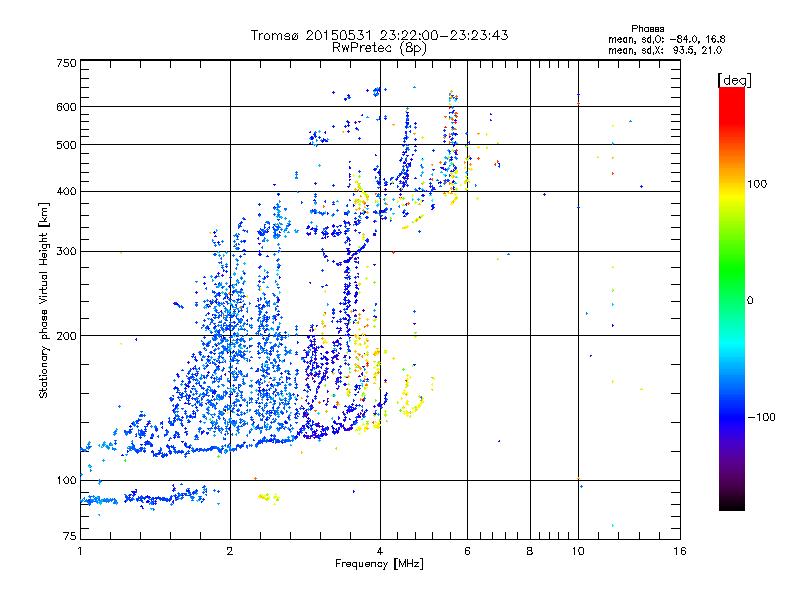Image resolution: width=800 pixels, height=600 pixels.
Task: Click the x-axis tick label '10'
Action: (x=578, y=551)
